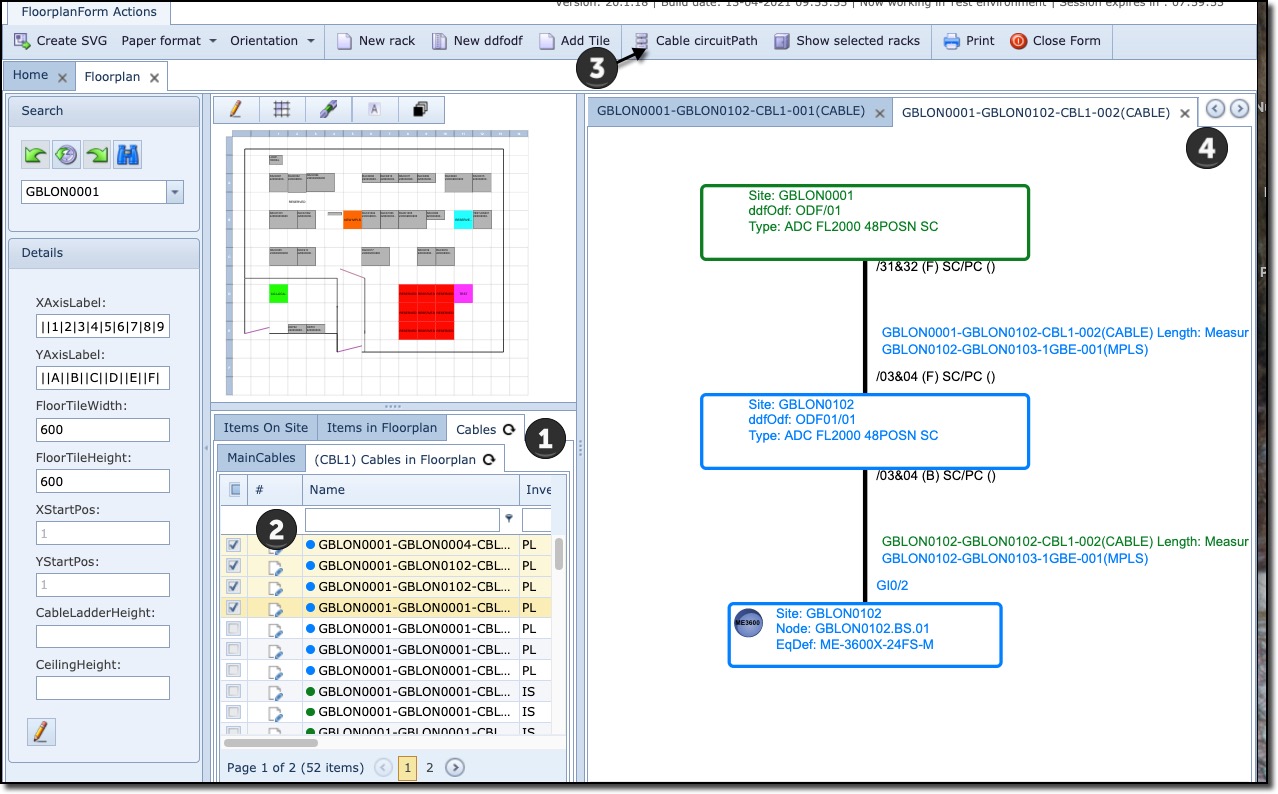Go to page 2 of cables list

[430, 768]
